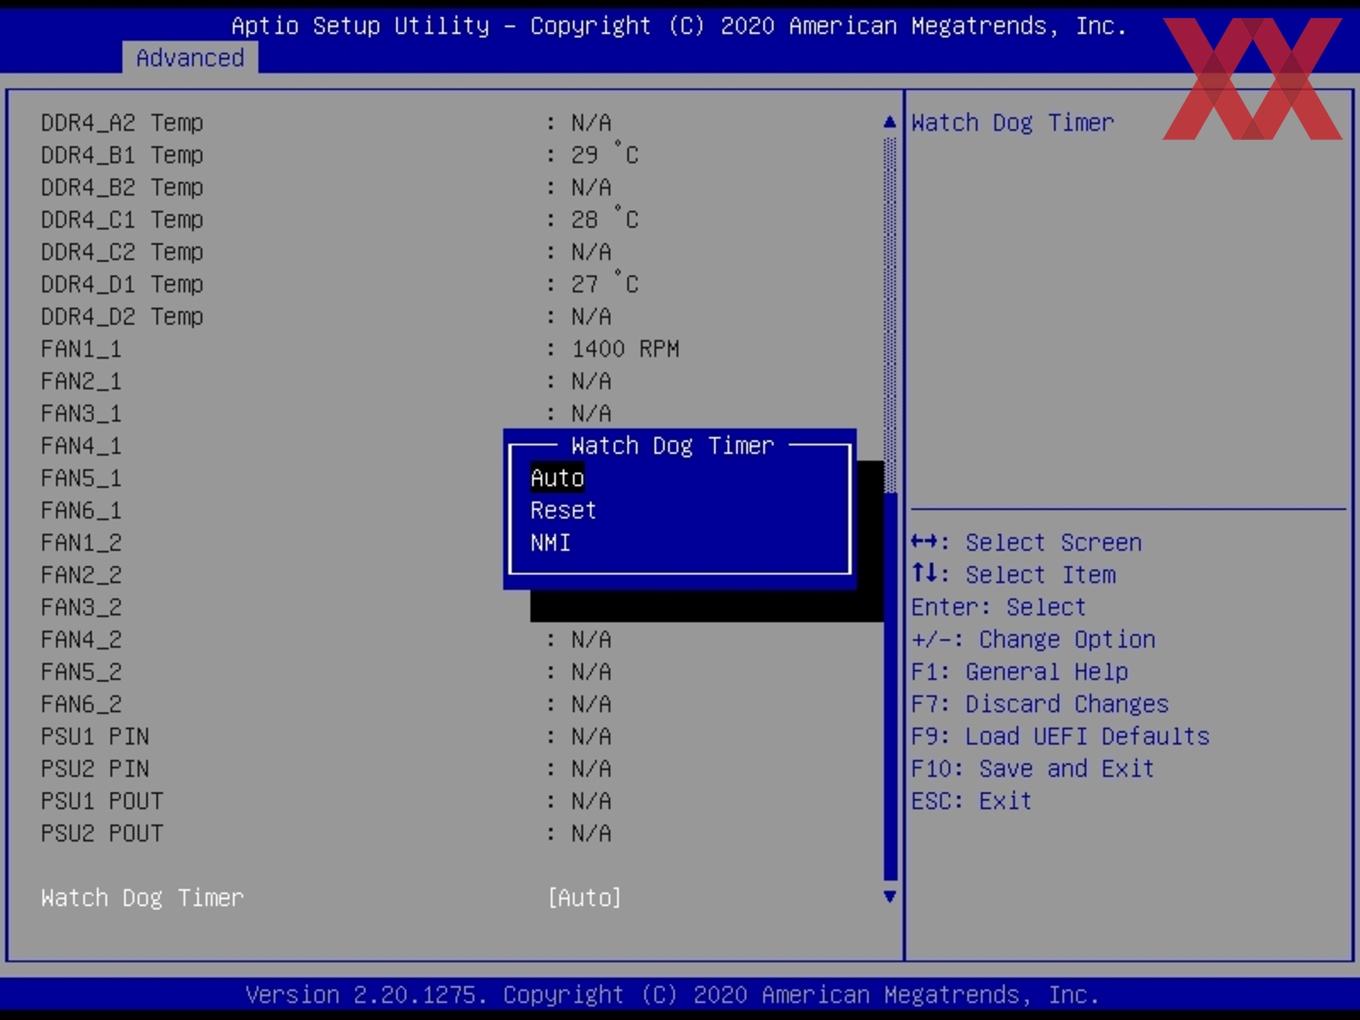Open the Watch Dog Timer [Auto] value
Image resolution: width=1360 pixels, height=1020 pixels.
(x=585, y=897)
